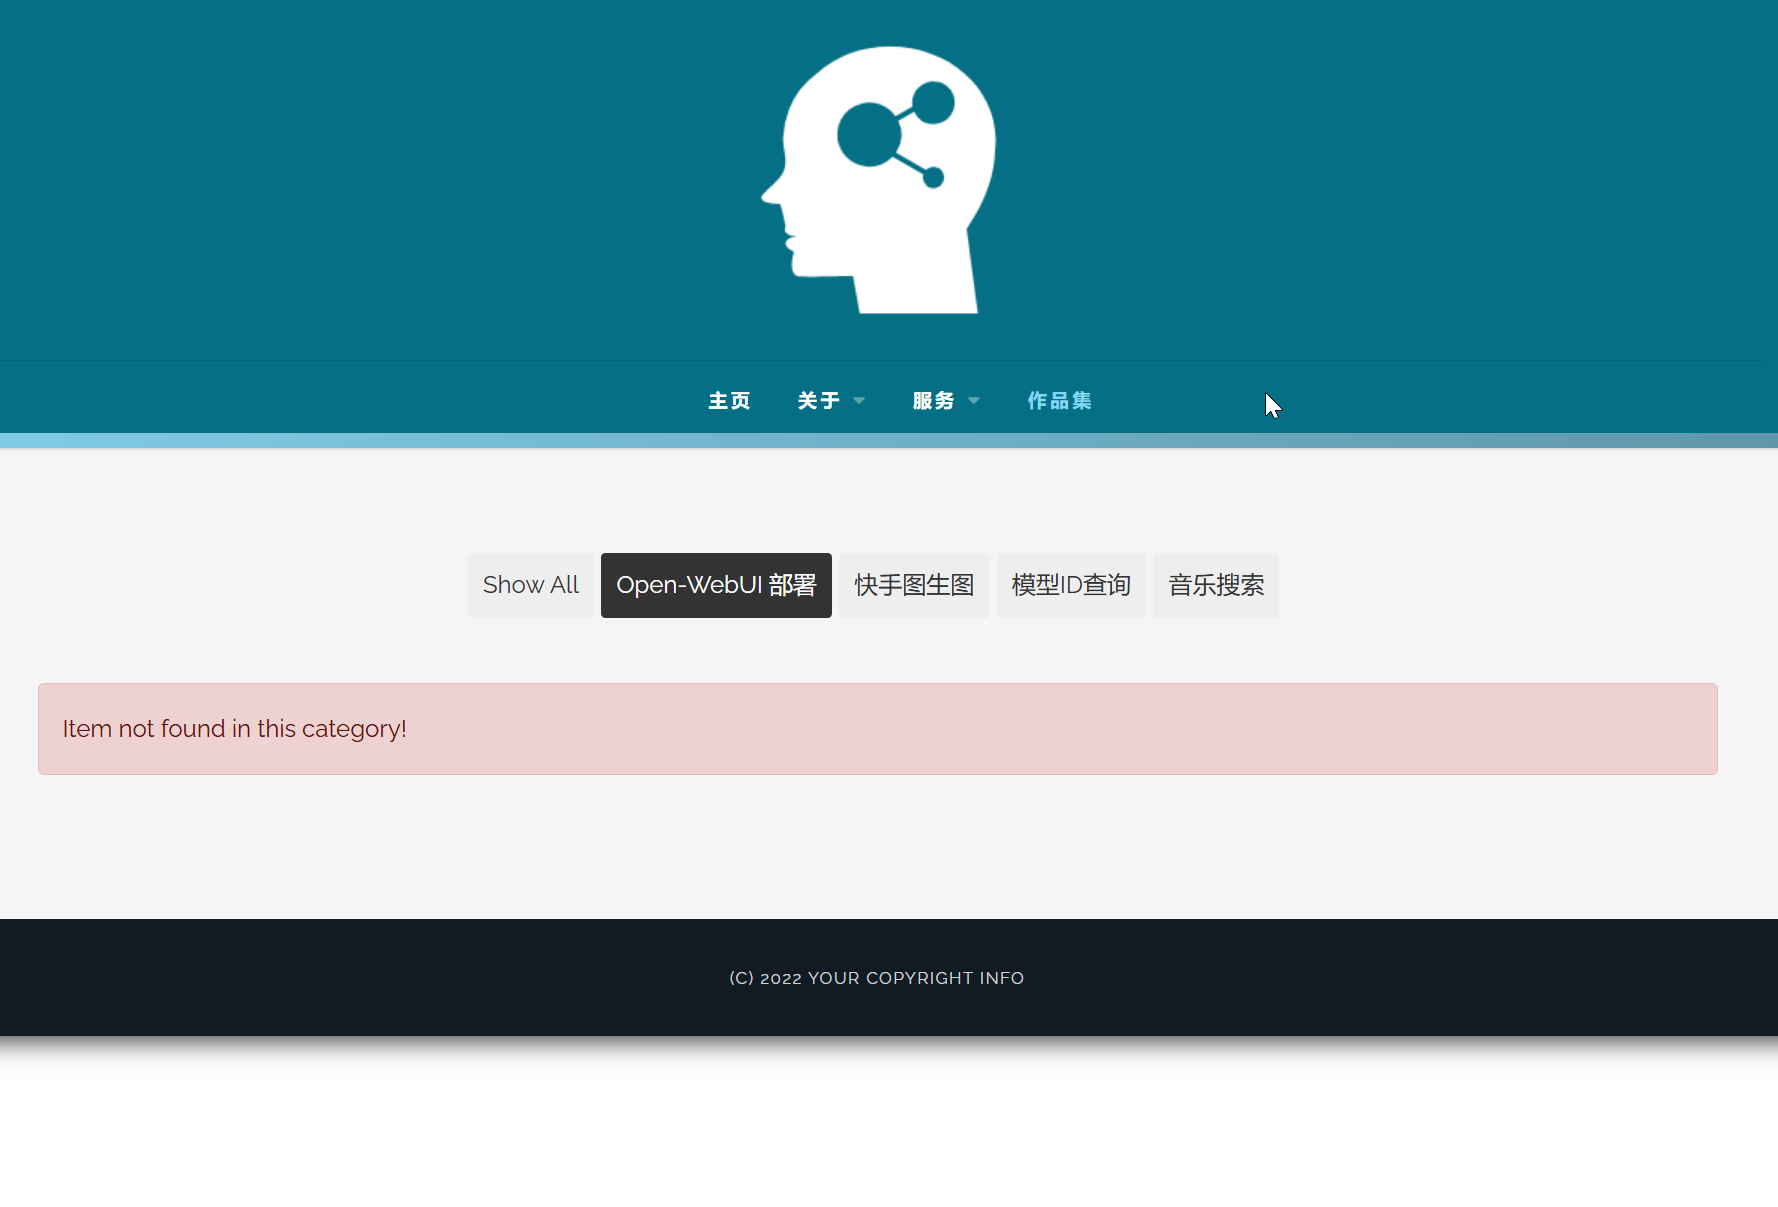1778x1207 pixels.
Task: Click the upper-right node circle in logo
Action: click(934, 102)
